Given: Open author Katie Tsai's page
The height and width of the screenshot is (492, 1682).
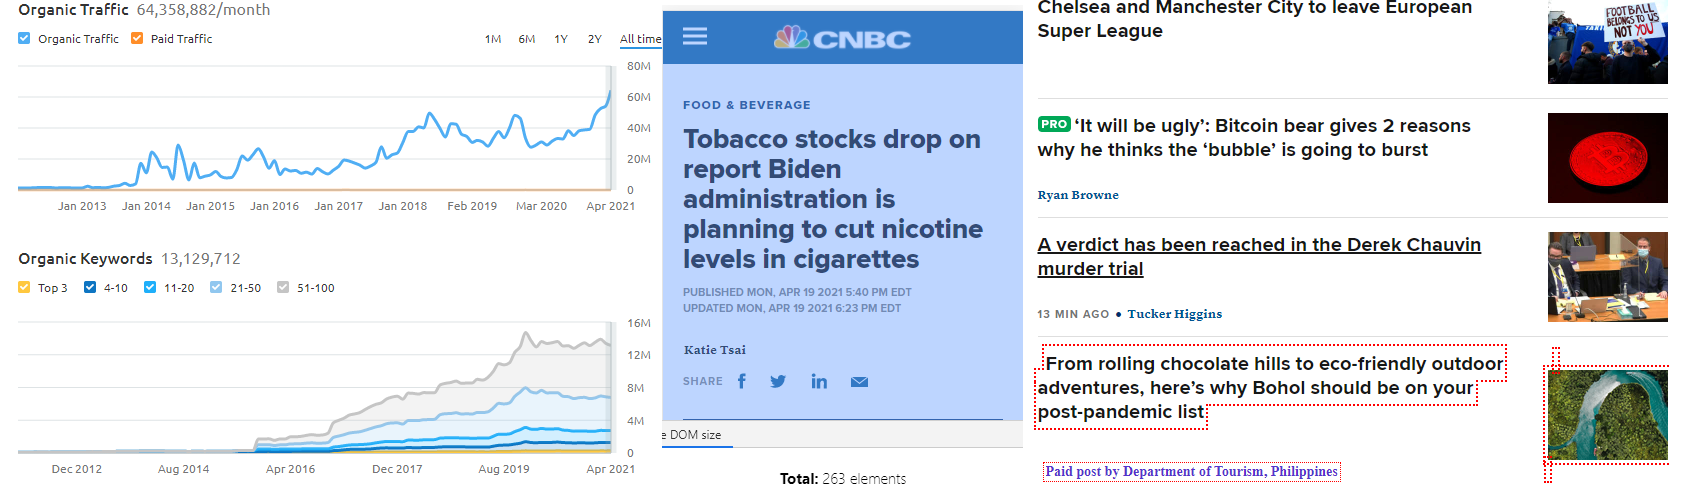Looking at the screenshot, I should (715, 350).
